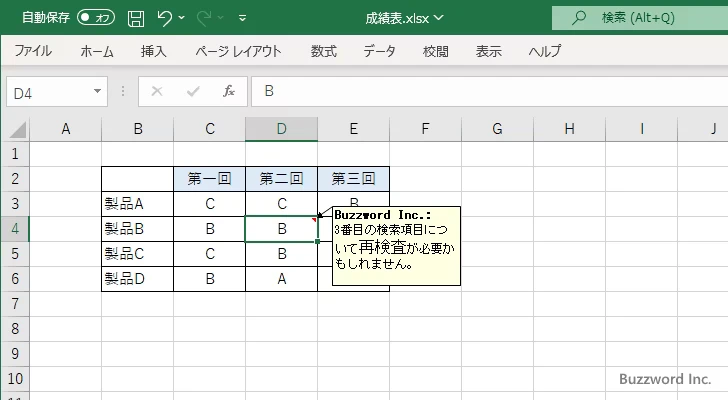Switch to the ホーム tab
The image size is (728, 400).
pos(97,51)
